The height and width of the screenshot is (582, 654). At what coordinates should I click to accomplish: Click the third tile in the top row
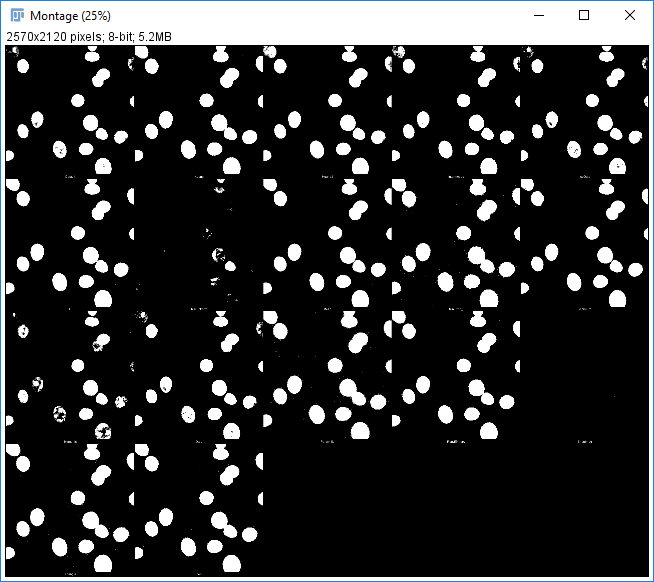[x=327, y=111]
